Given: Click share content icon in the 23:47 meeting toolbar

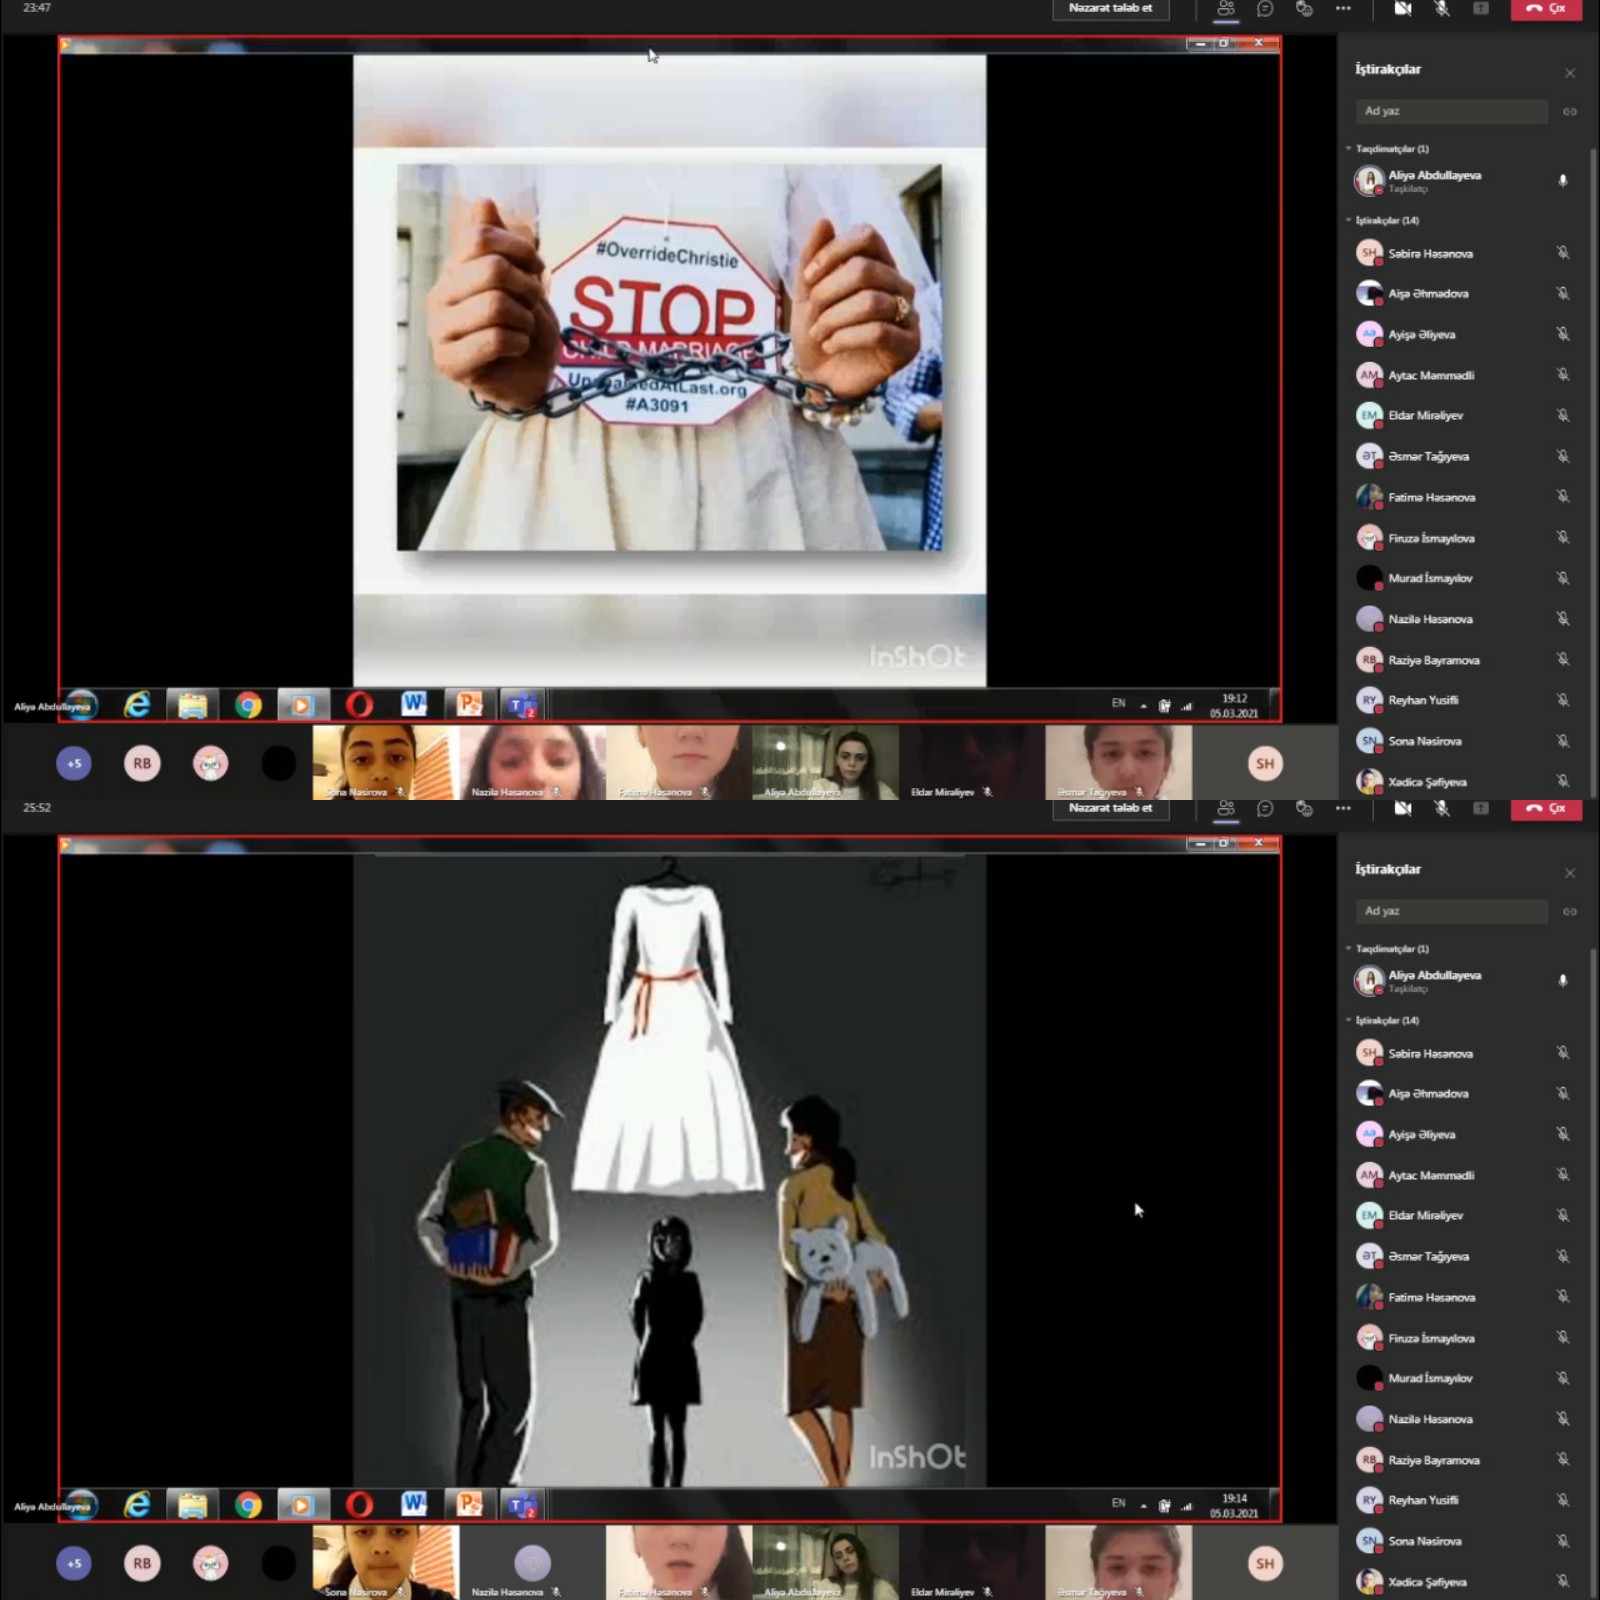Looking at the screenshot, I should pos(1481,9).
